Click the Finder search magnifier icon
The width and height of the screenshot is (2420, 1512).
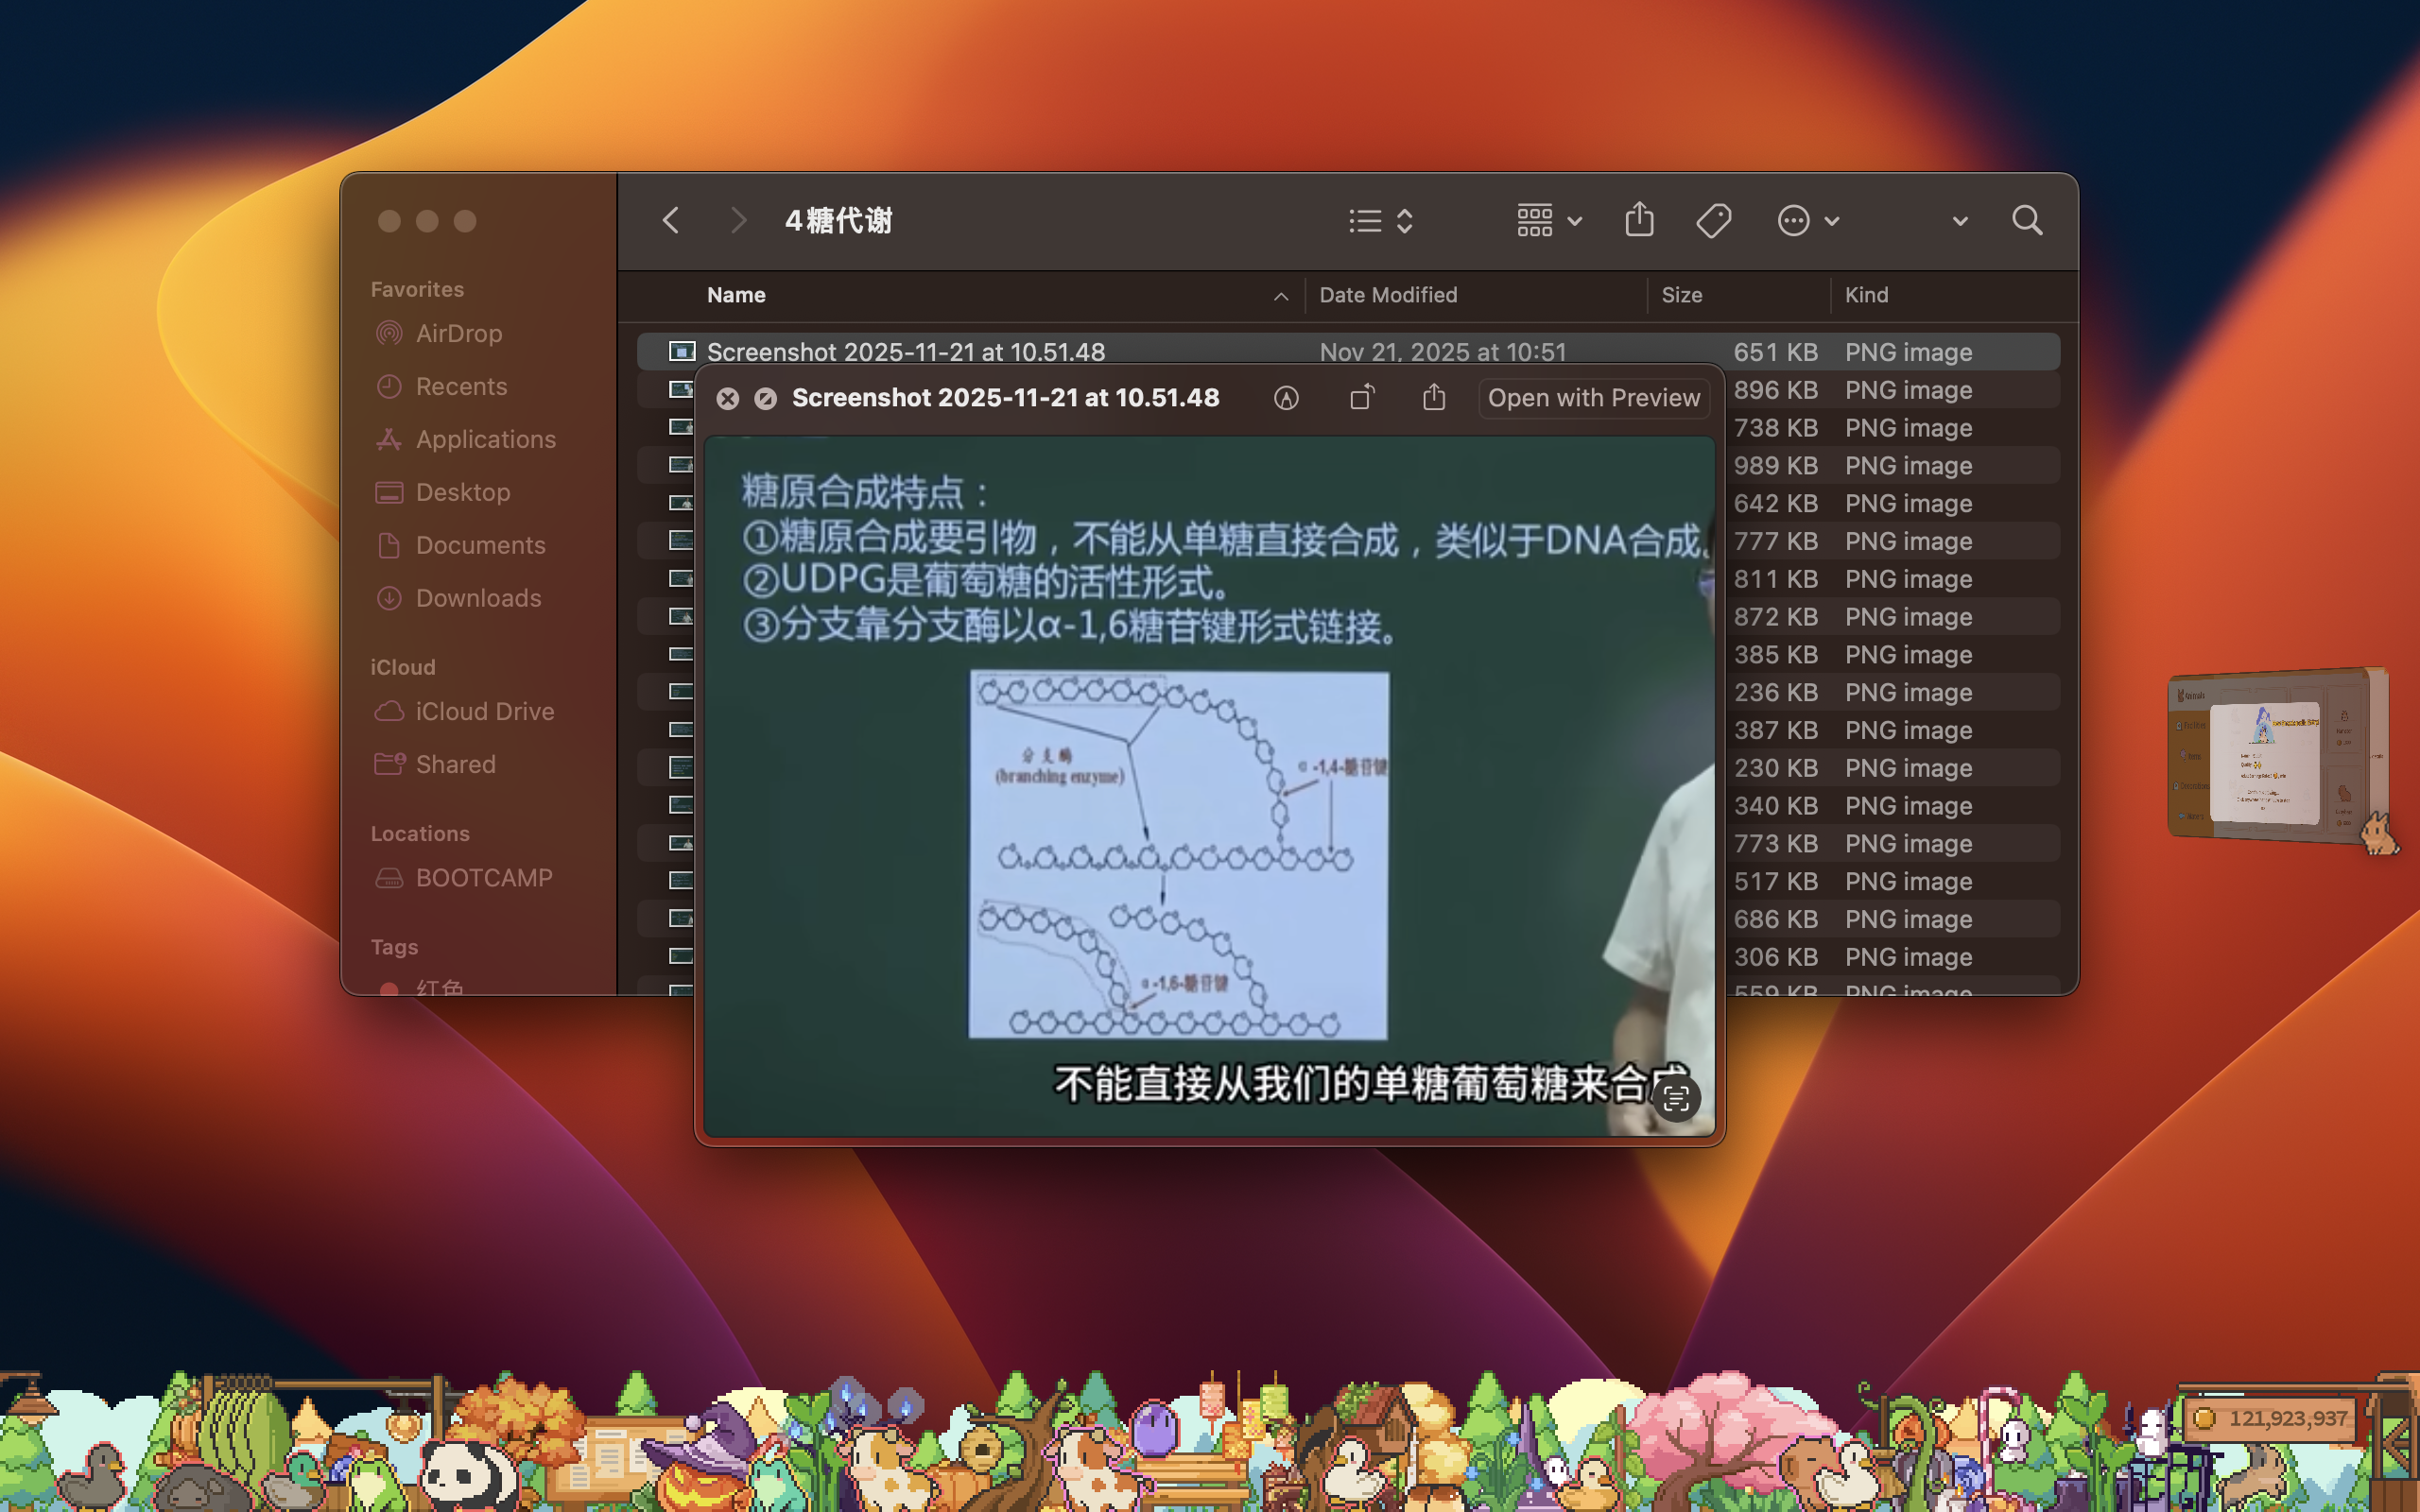pyautogui.click(x=2027, y=220)
